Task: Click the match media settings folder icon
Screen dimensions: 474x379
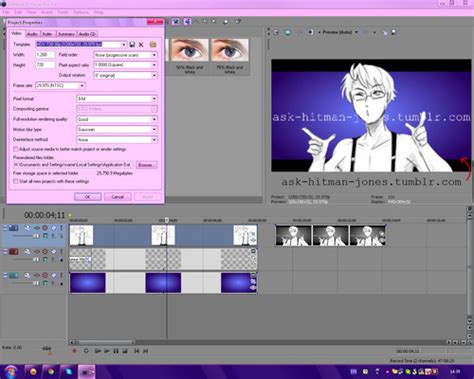Action: coord(153,44)
